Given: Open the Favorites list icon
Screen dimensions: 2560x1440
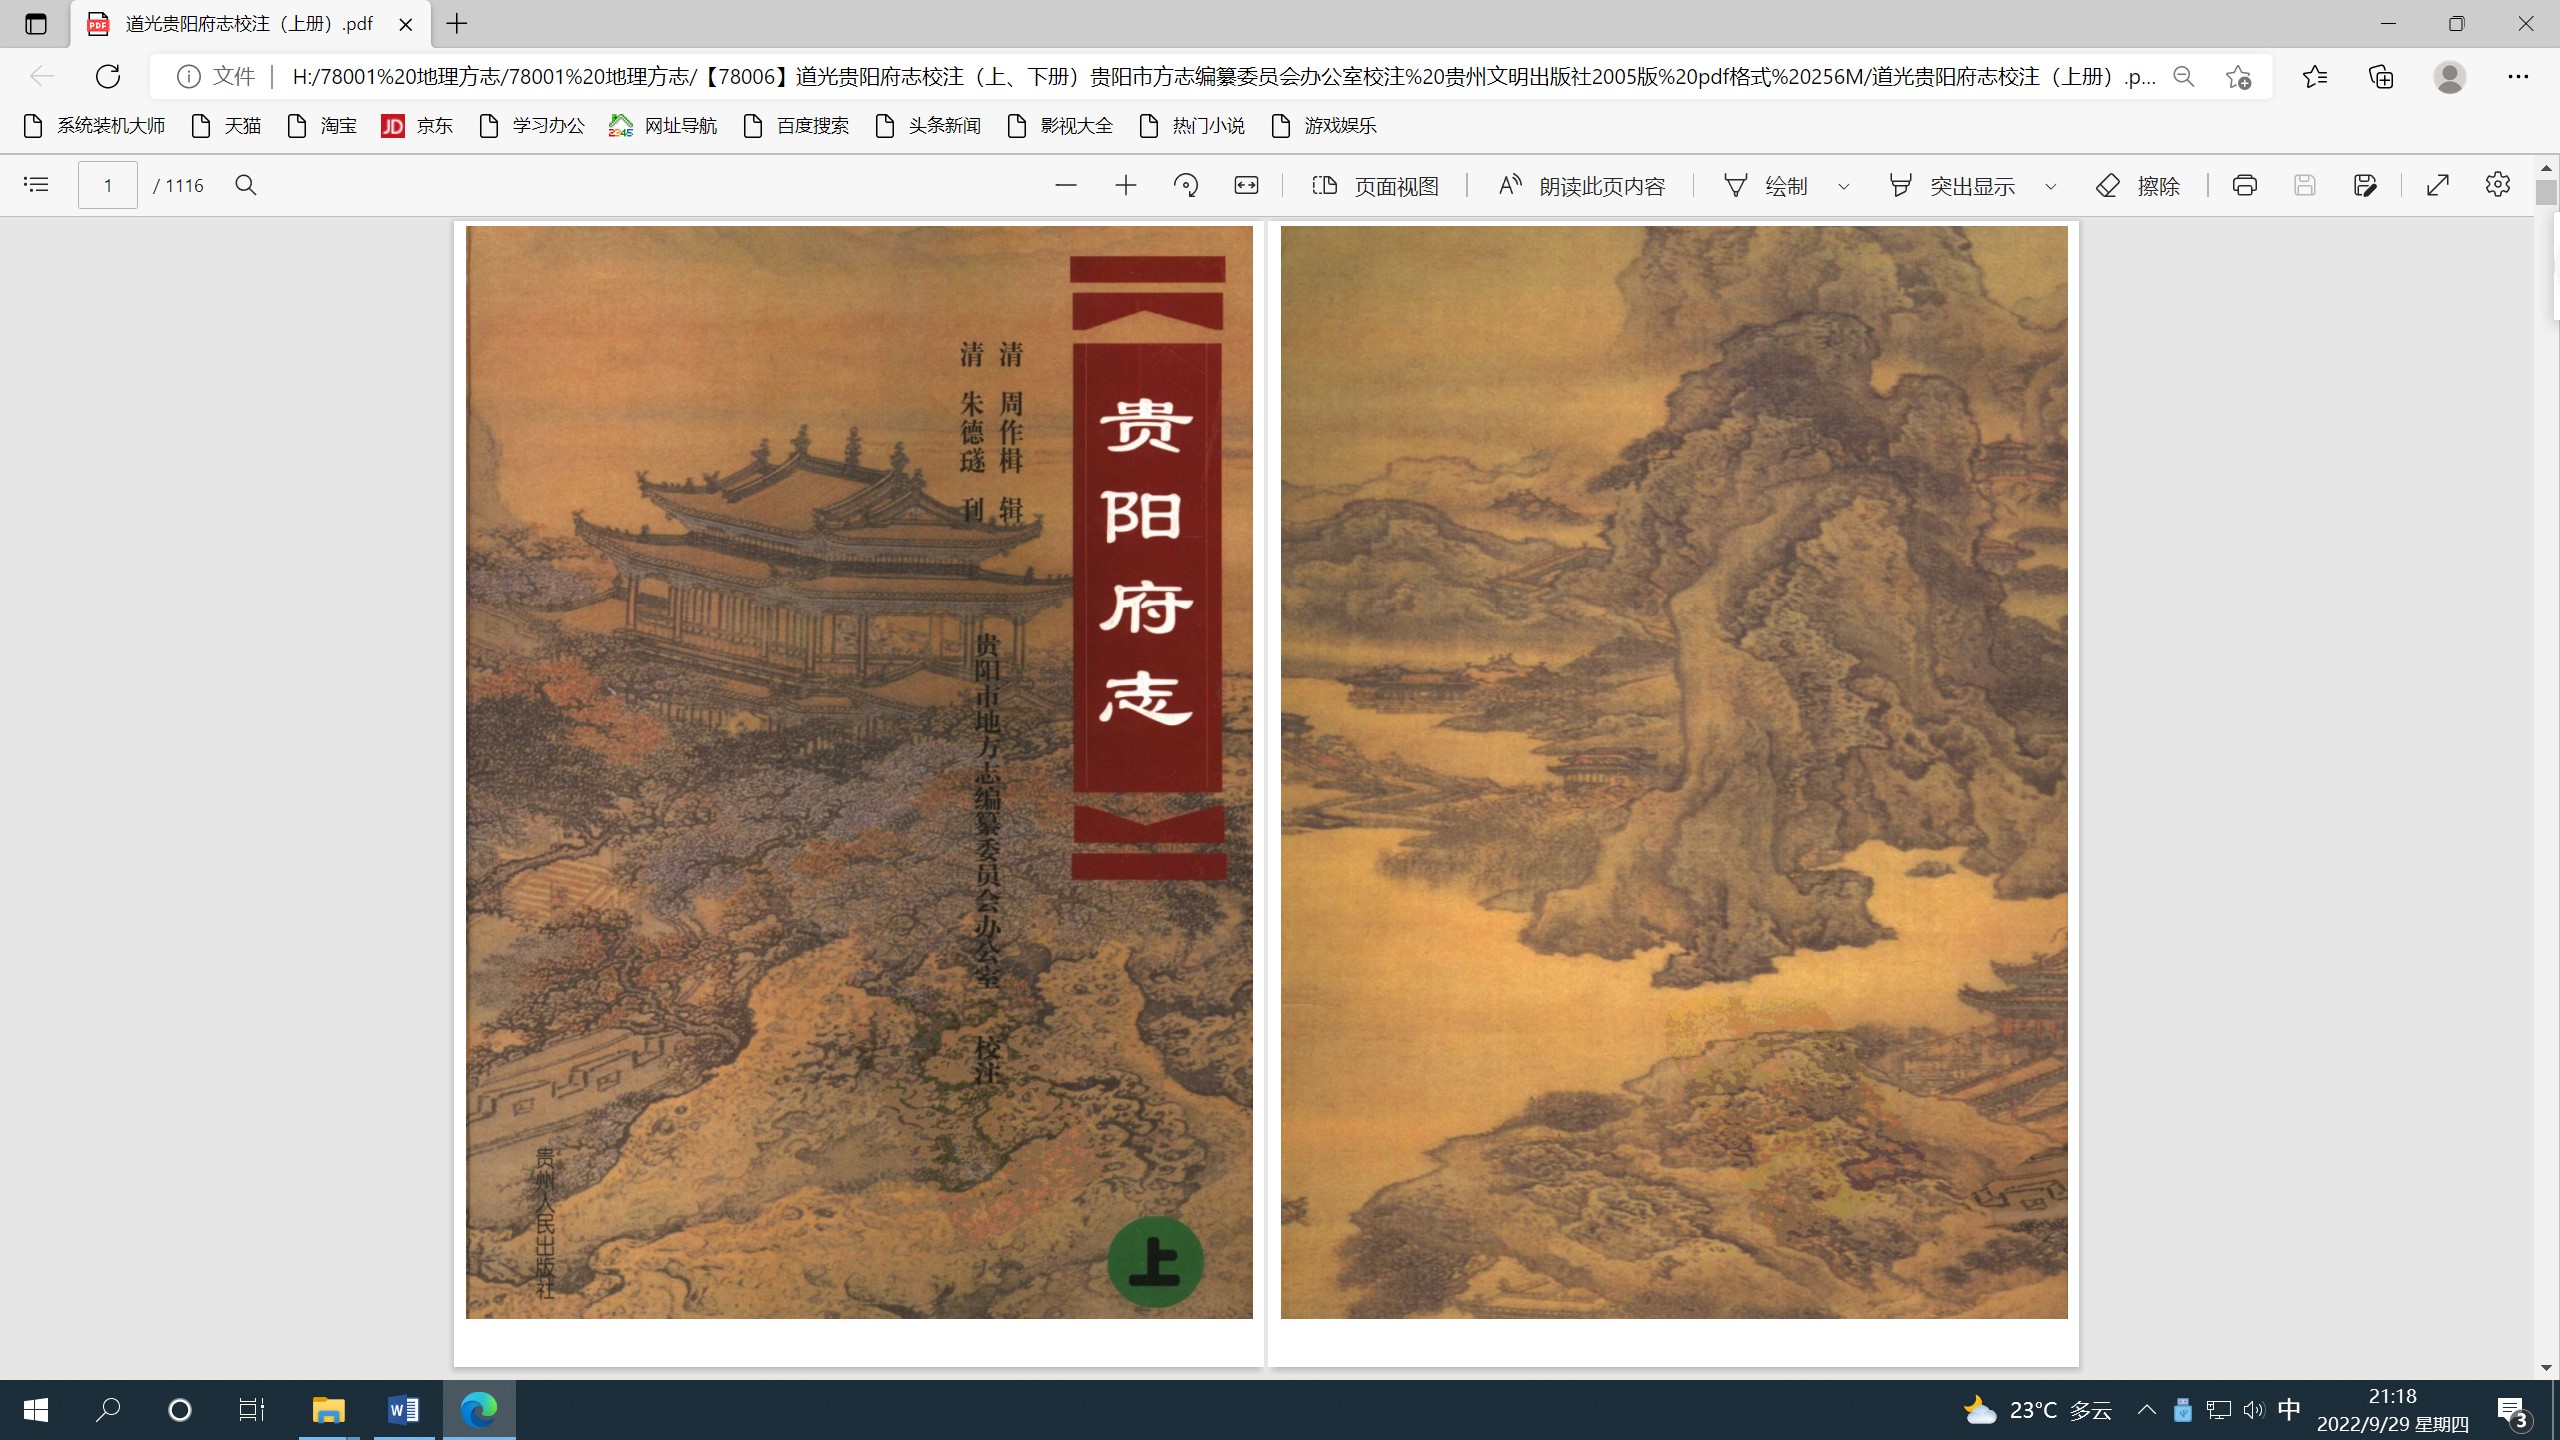Looking at the screenshot, I should pos(2315,76).
